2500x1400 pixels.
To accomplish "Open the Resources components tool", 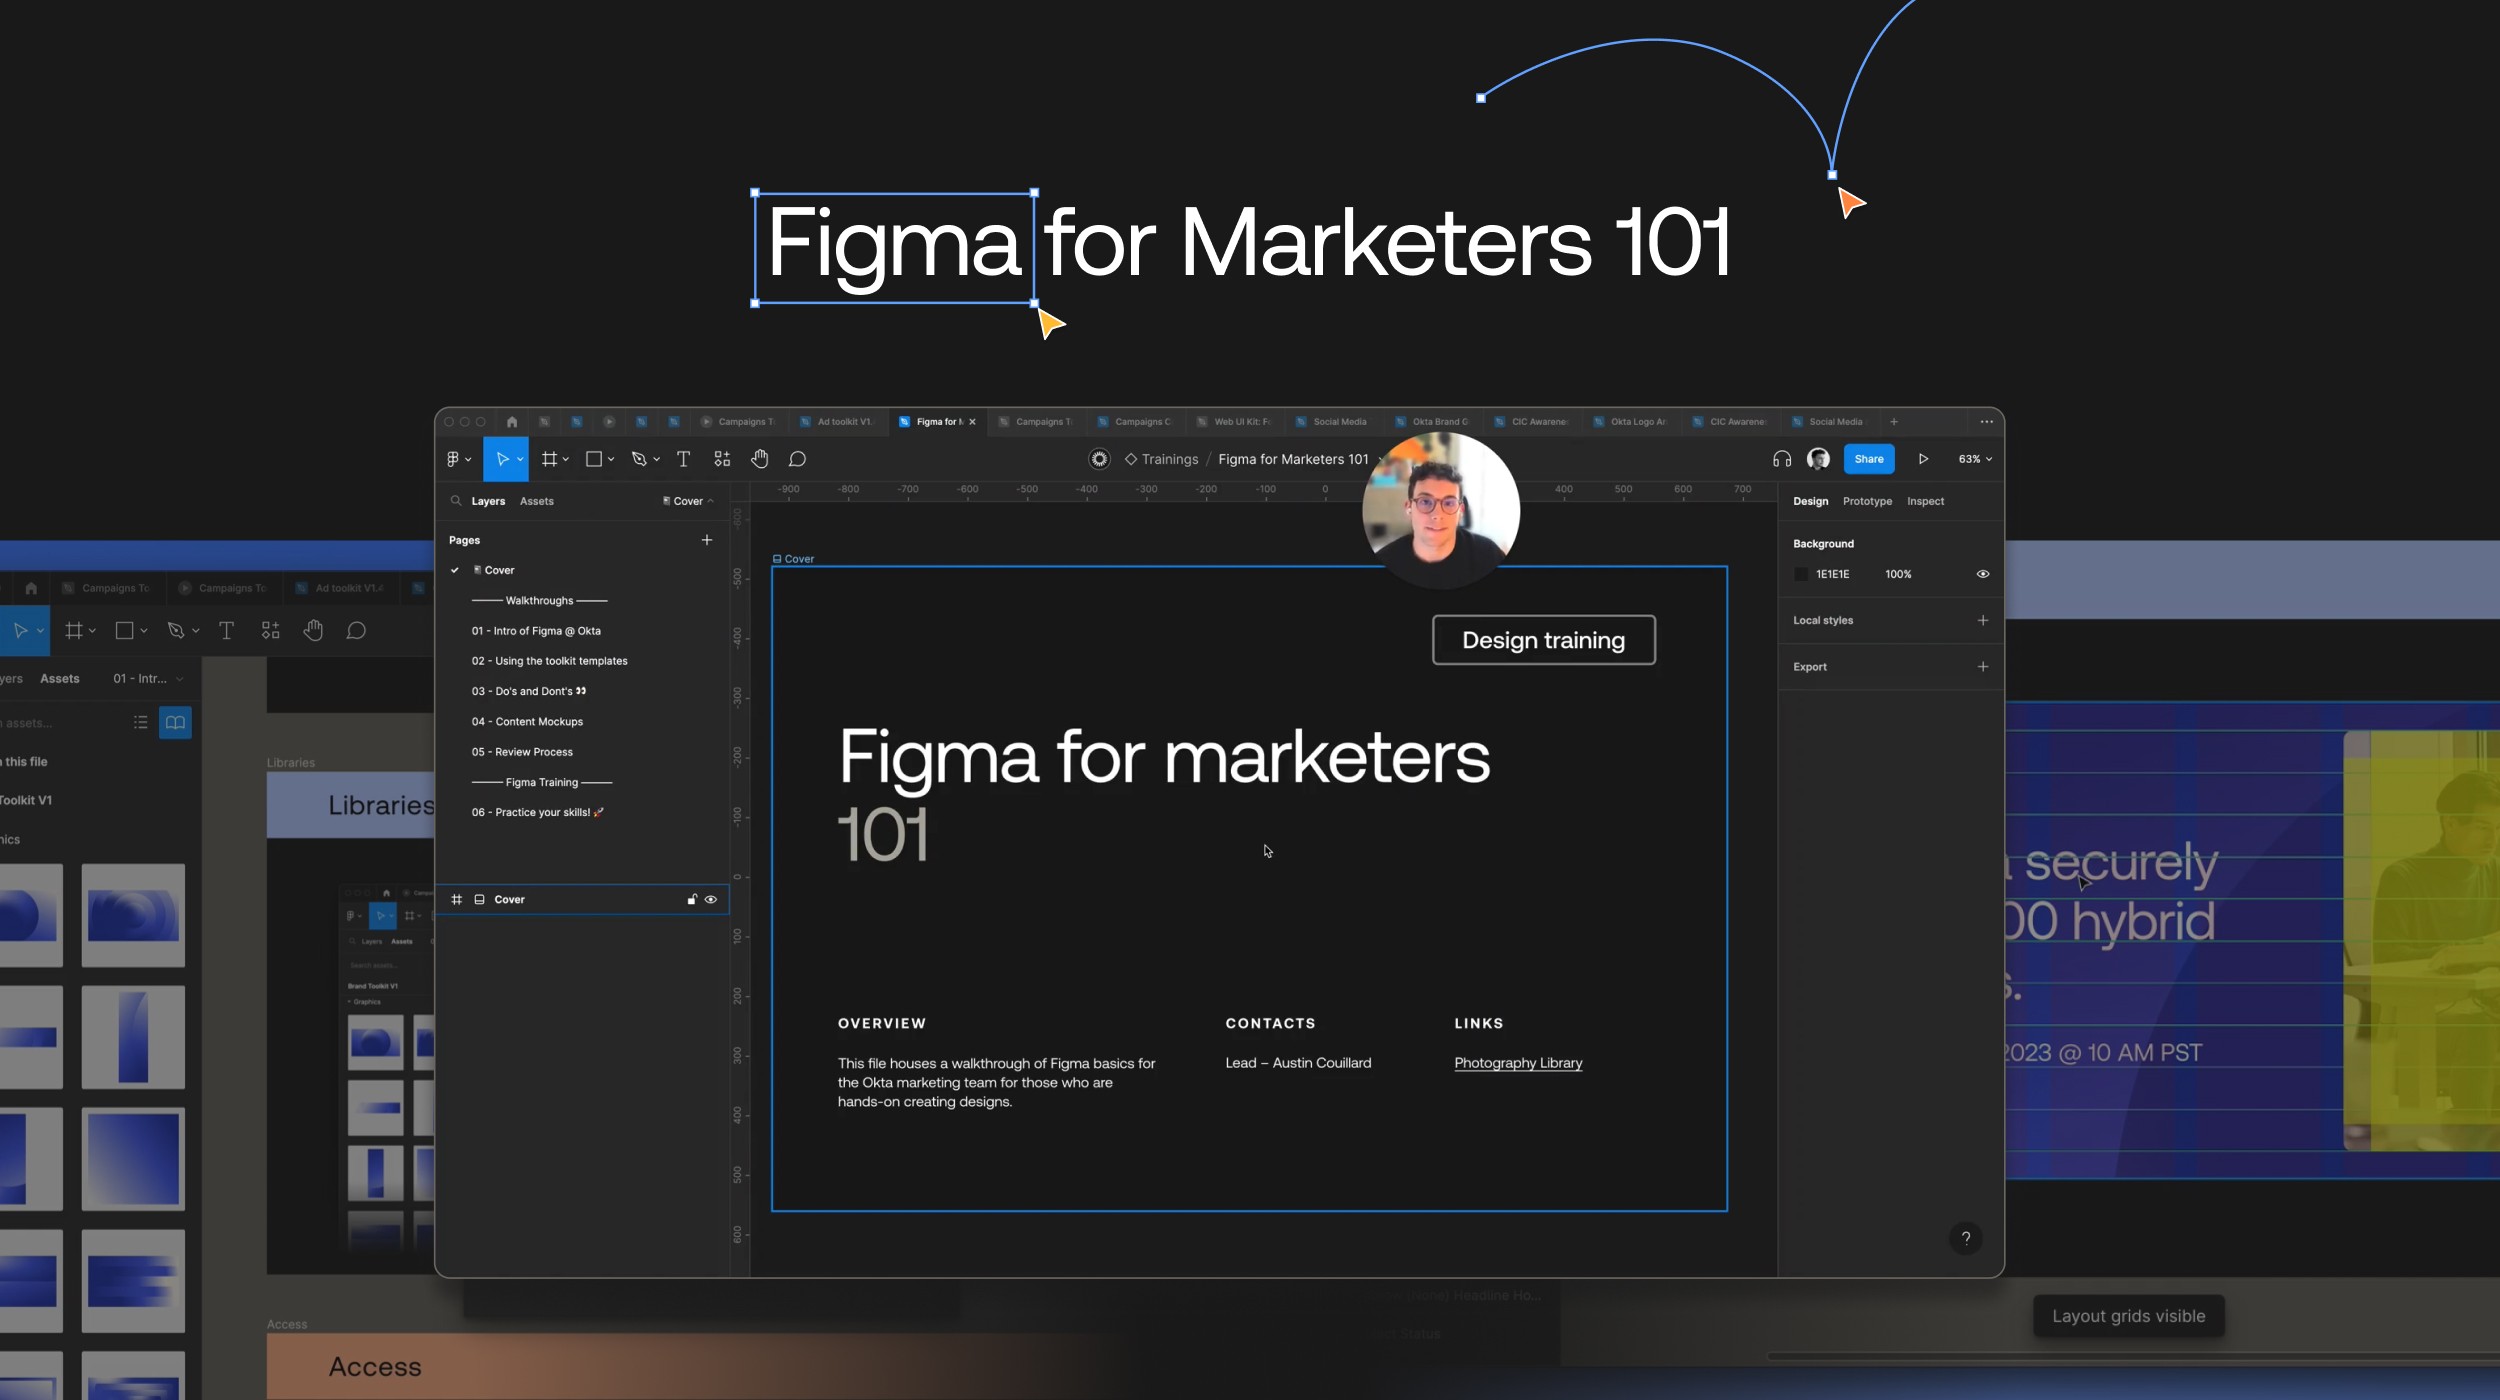I will [x=722, y=459].
